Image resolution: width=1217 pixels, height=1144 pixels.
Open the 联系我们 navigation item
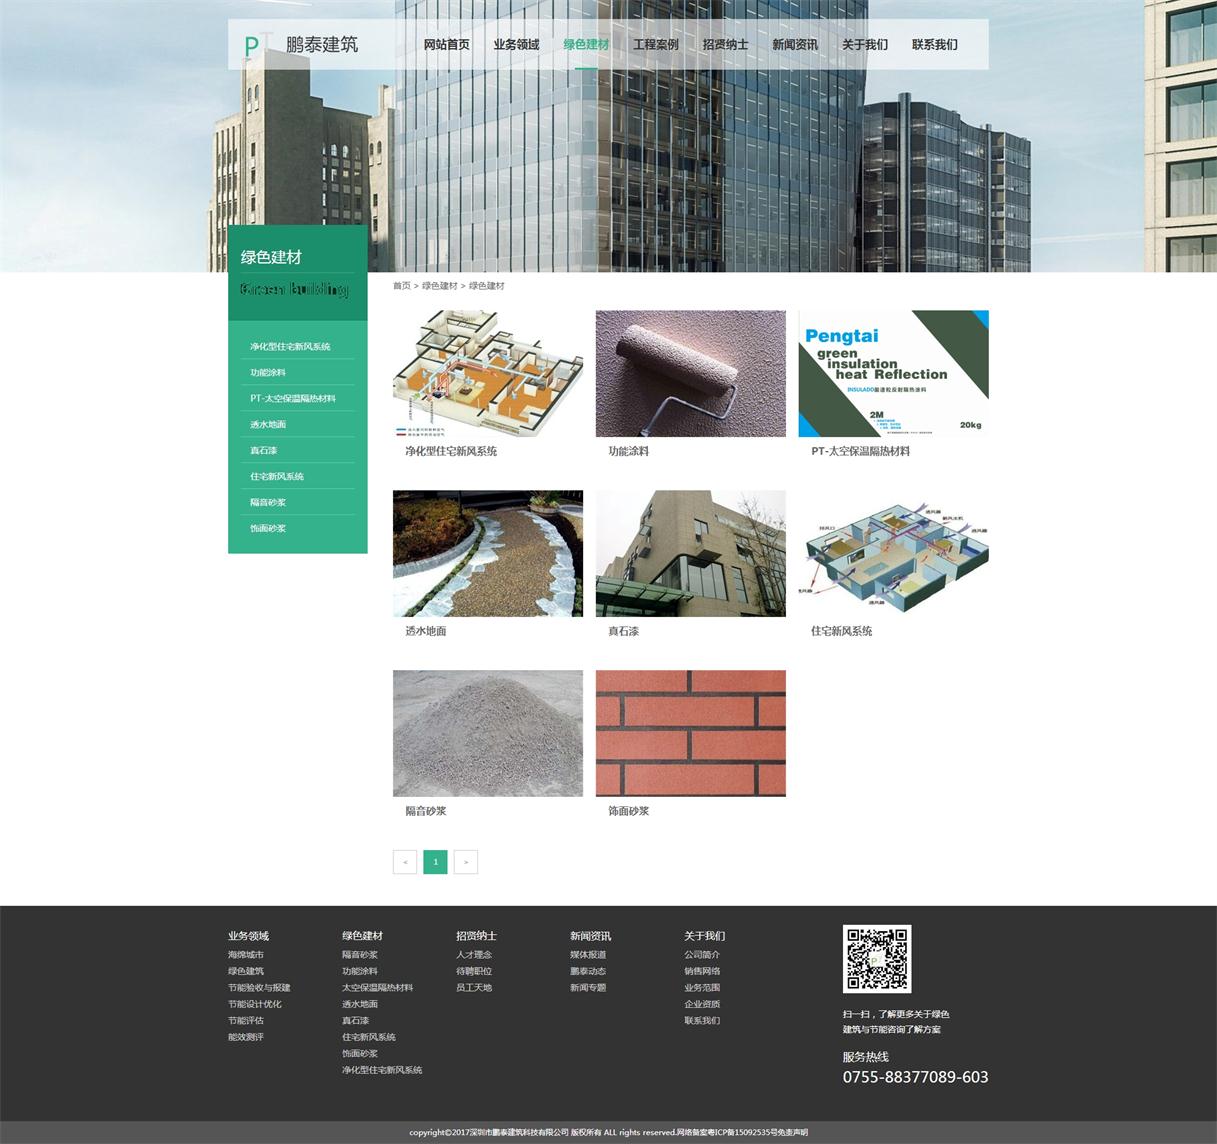point(934,45)
